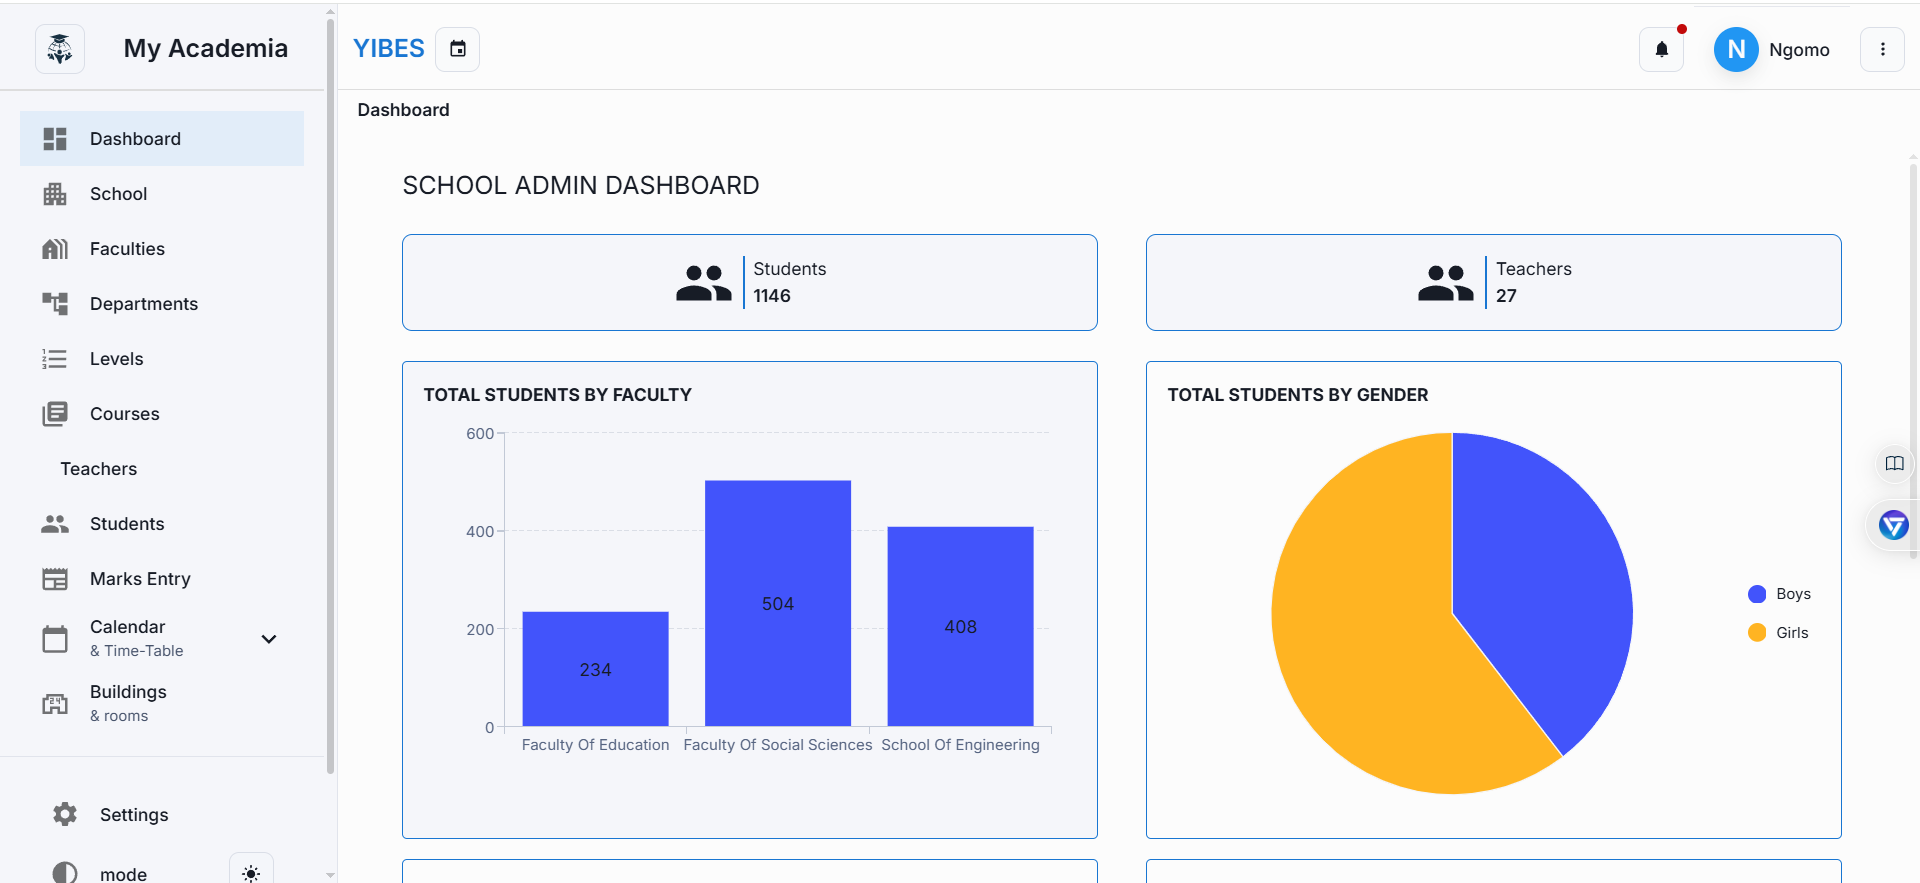Go to Faculties in sidebar
This screenshot has width=1920, height=883.
(x=127, y=249)
